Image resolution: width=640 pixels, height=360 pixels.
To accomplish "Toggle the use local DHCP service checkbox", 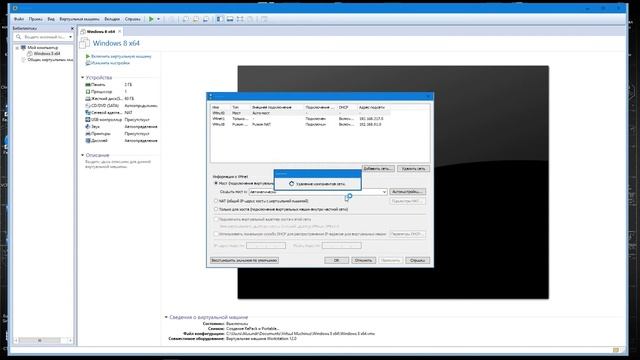I will (x=216, y=234).
